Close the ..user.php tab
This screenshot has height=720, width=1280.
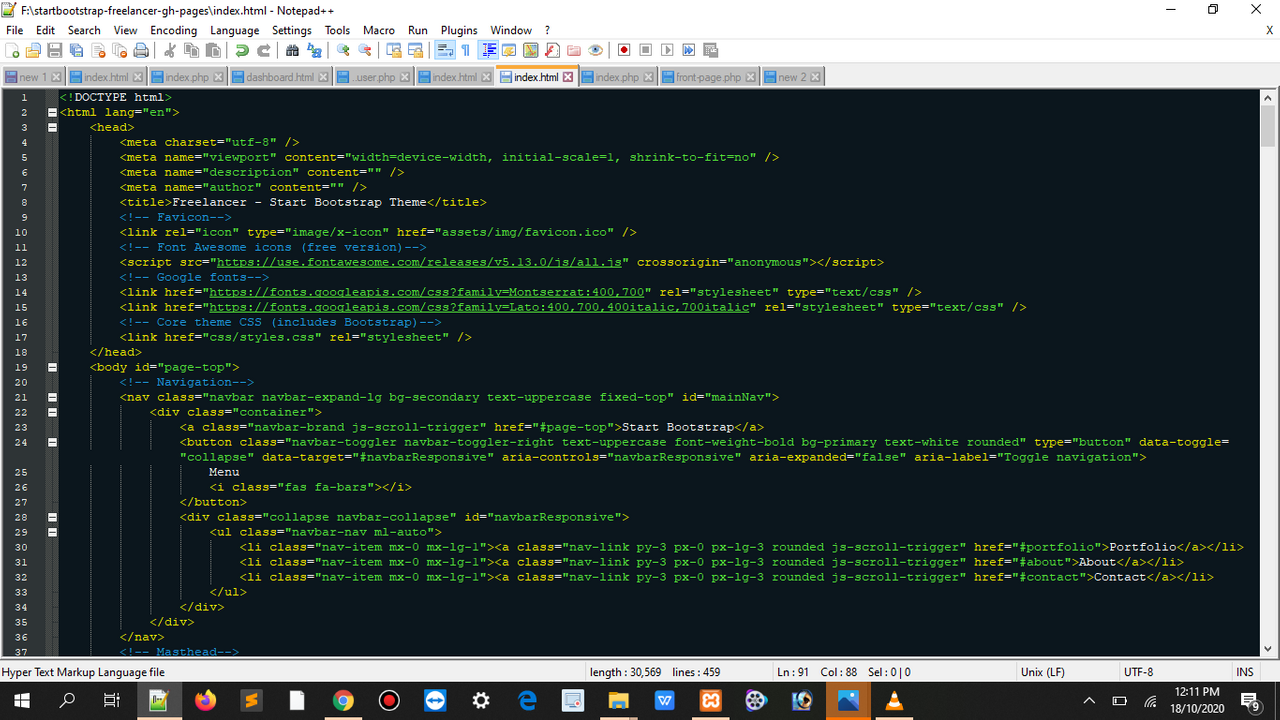tap(404, 77)
